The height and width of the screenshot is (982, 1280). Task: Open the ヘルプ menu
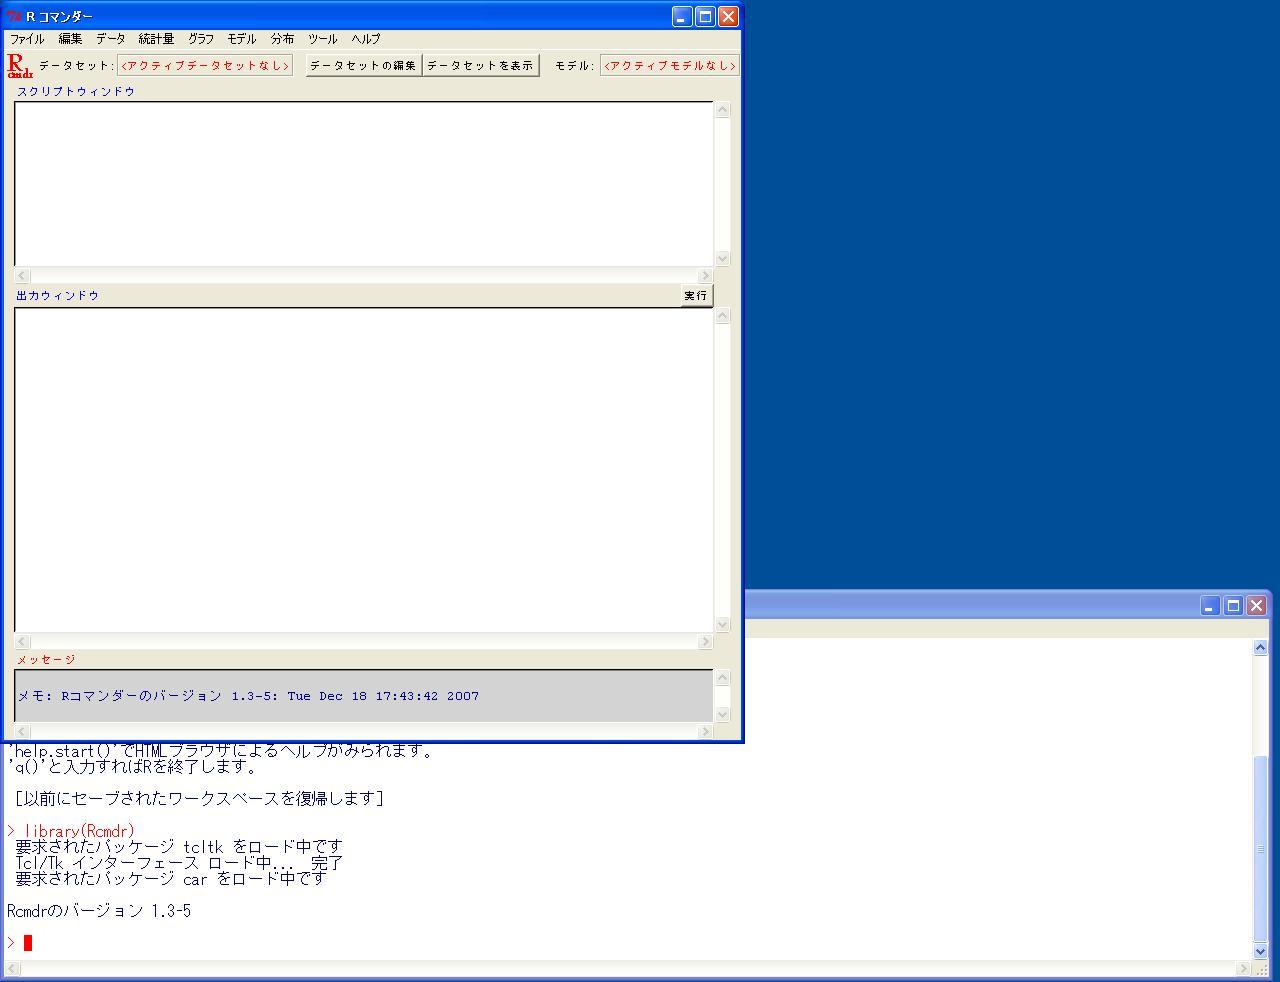(x=365, y=39)
